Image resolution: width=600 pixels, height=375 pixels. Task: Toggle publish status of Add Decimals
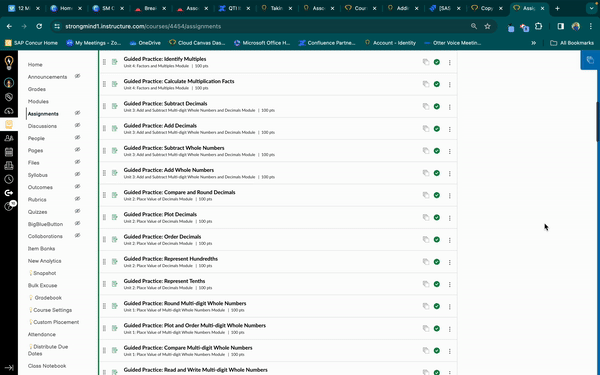pos(437,129)
